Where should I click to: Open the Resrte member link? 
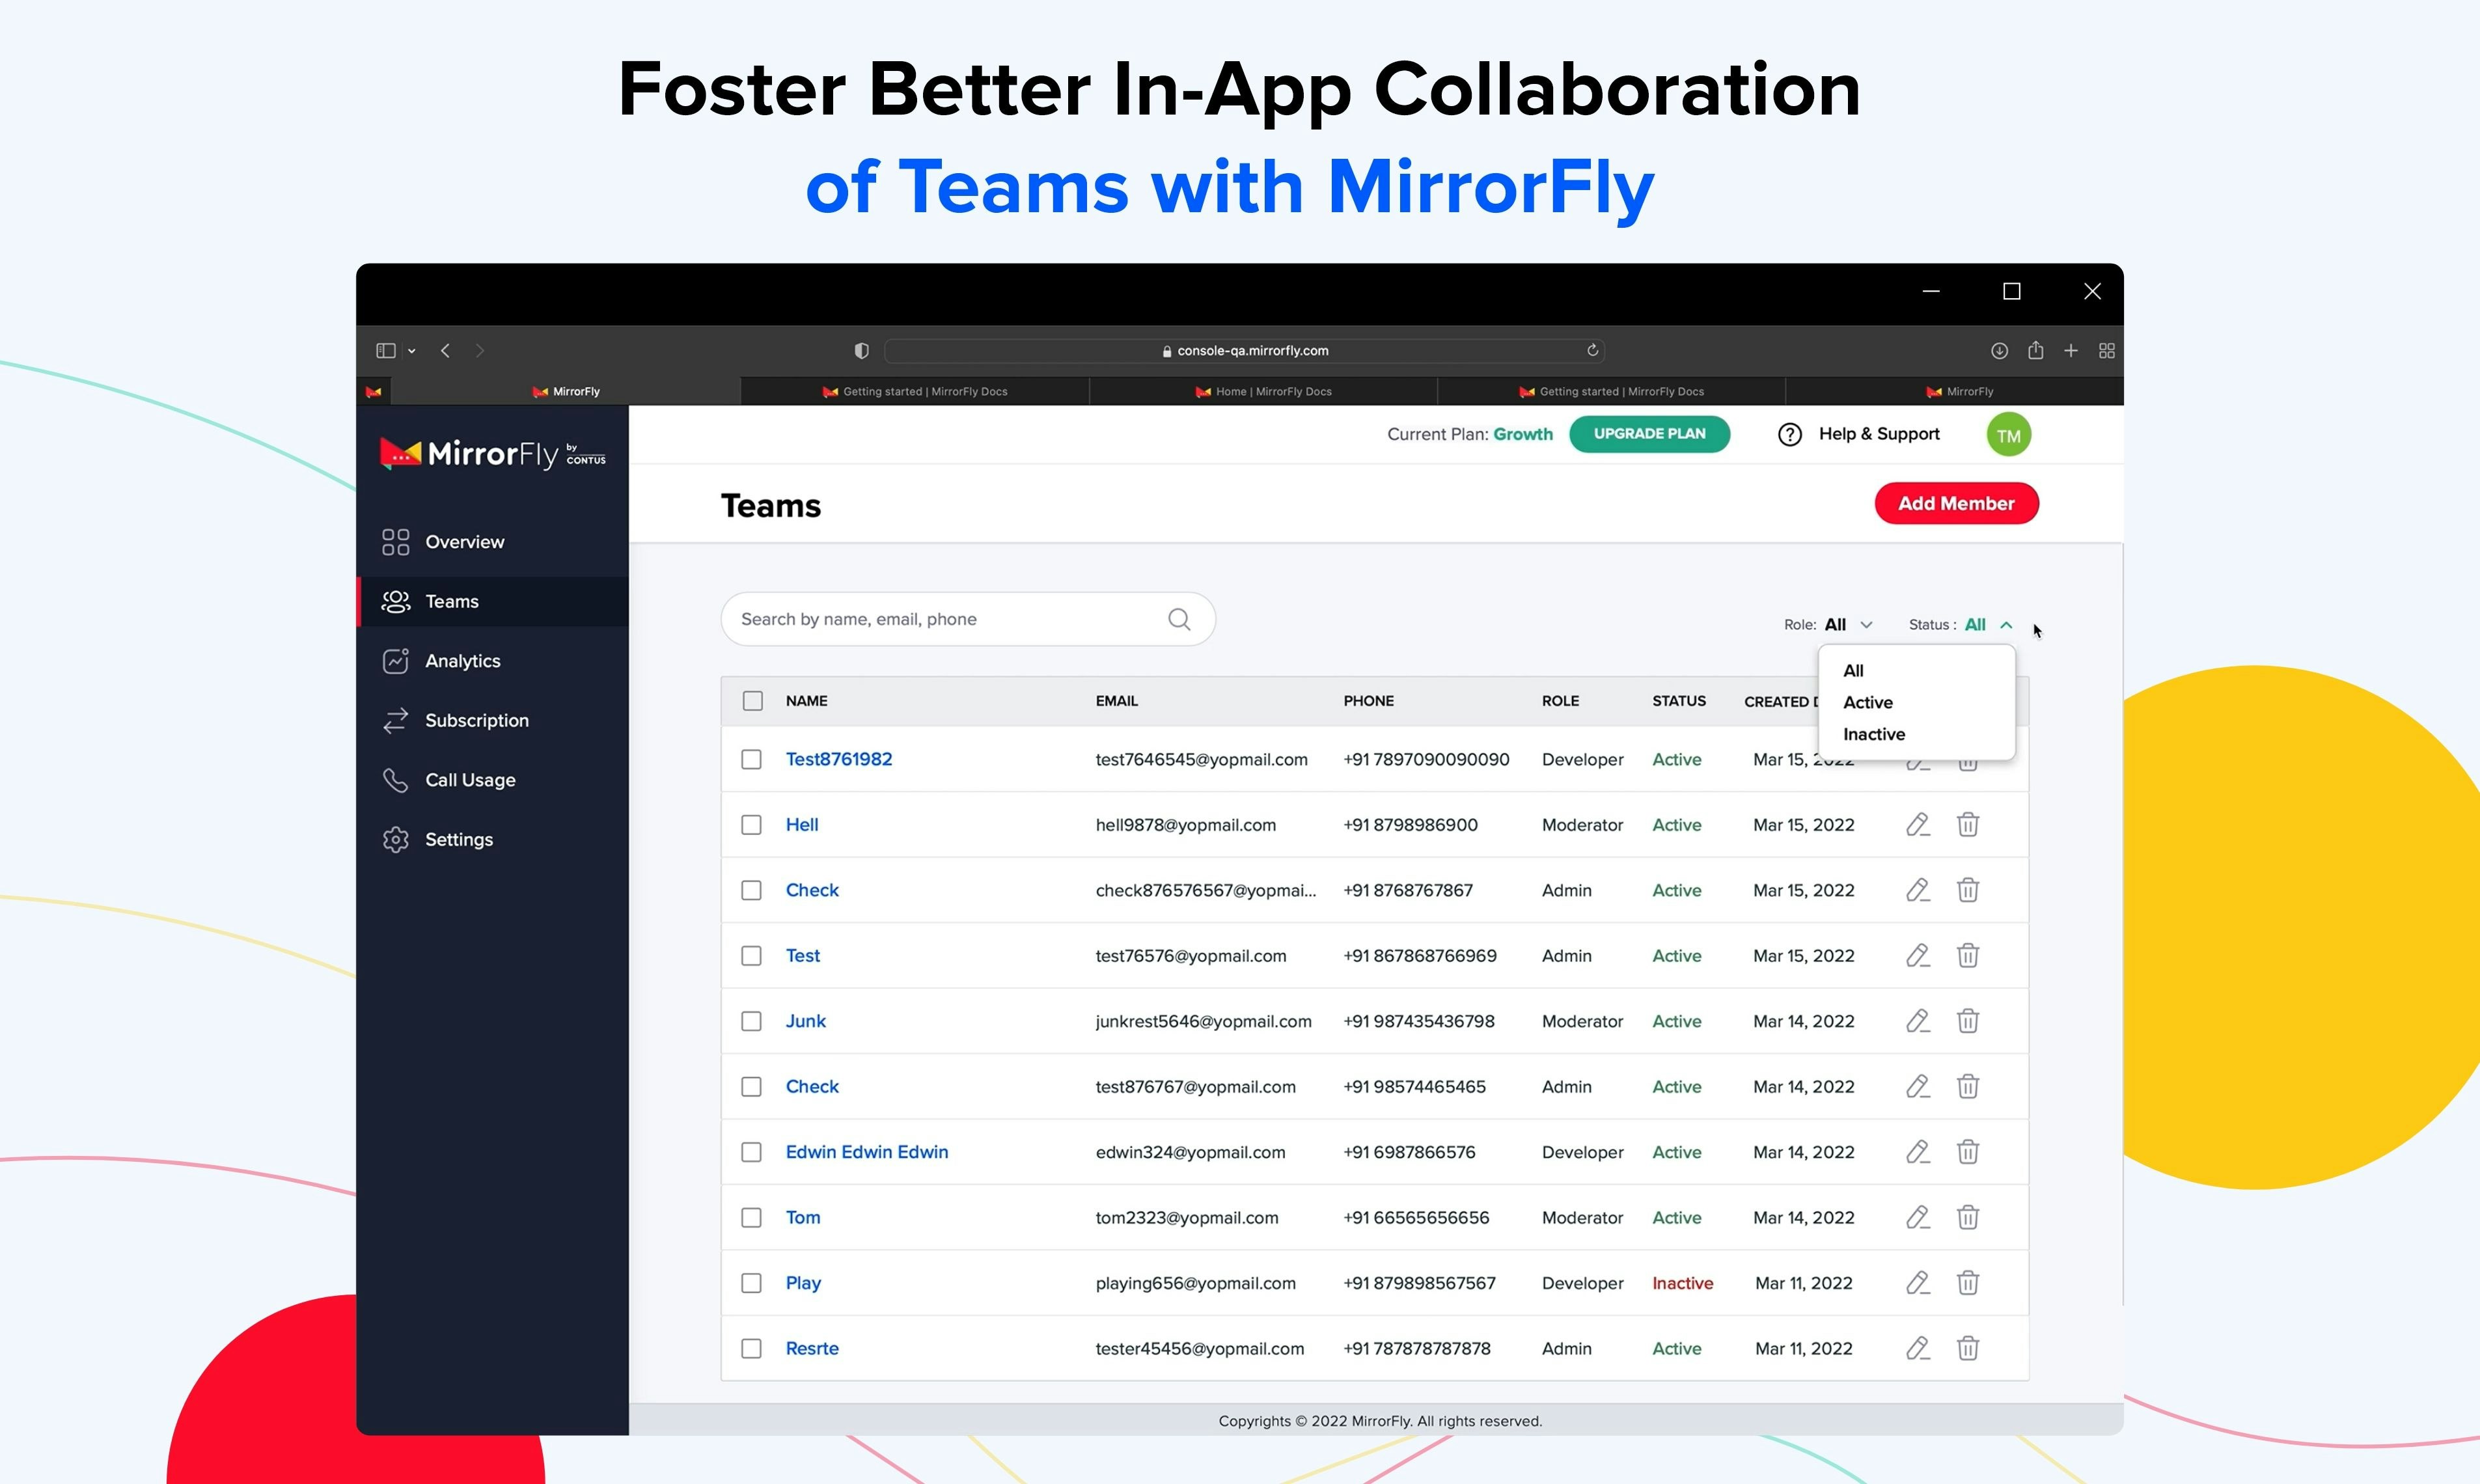click(812, 1348)
